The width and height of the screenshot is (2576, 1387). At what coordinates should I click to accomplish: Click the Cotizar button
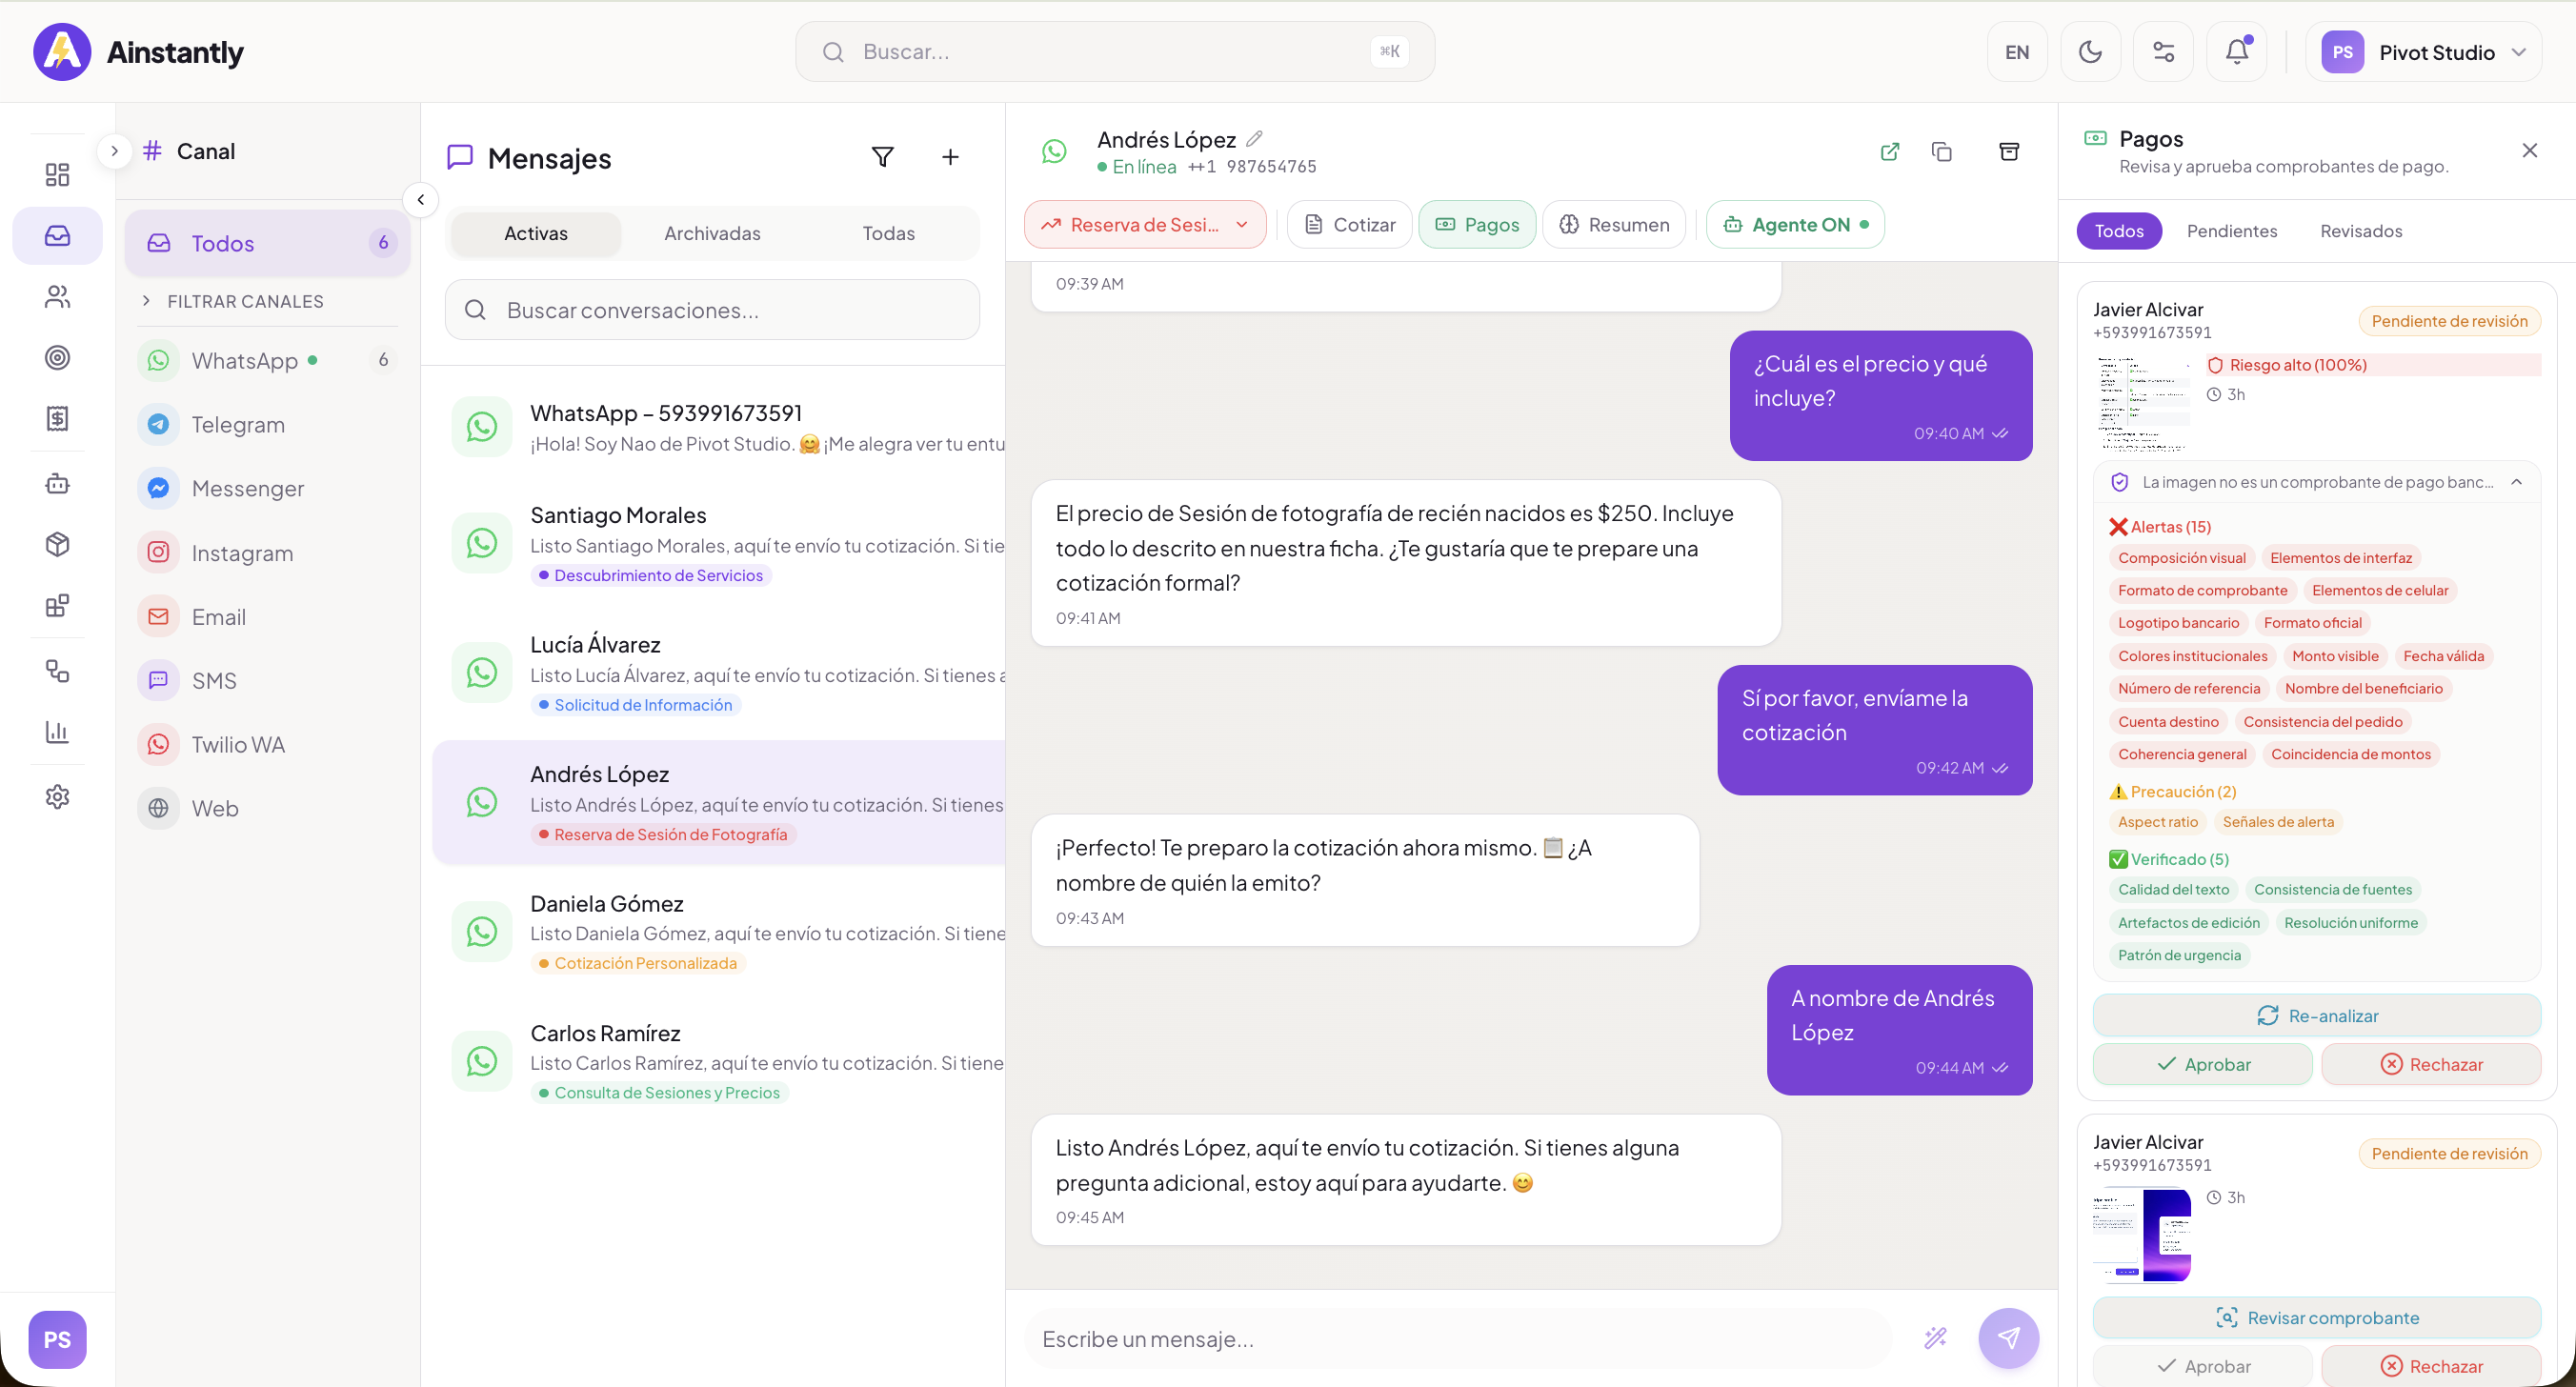[x=1349, y=224]
